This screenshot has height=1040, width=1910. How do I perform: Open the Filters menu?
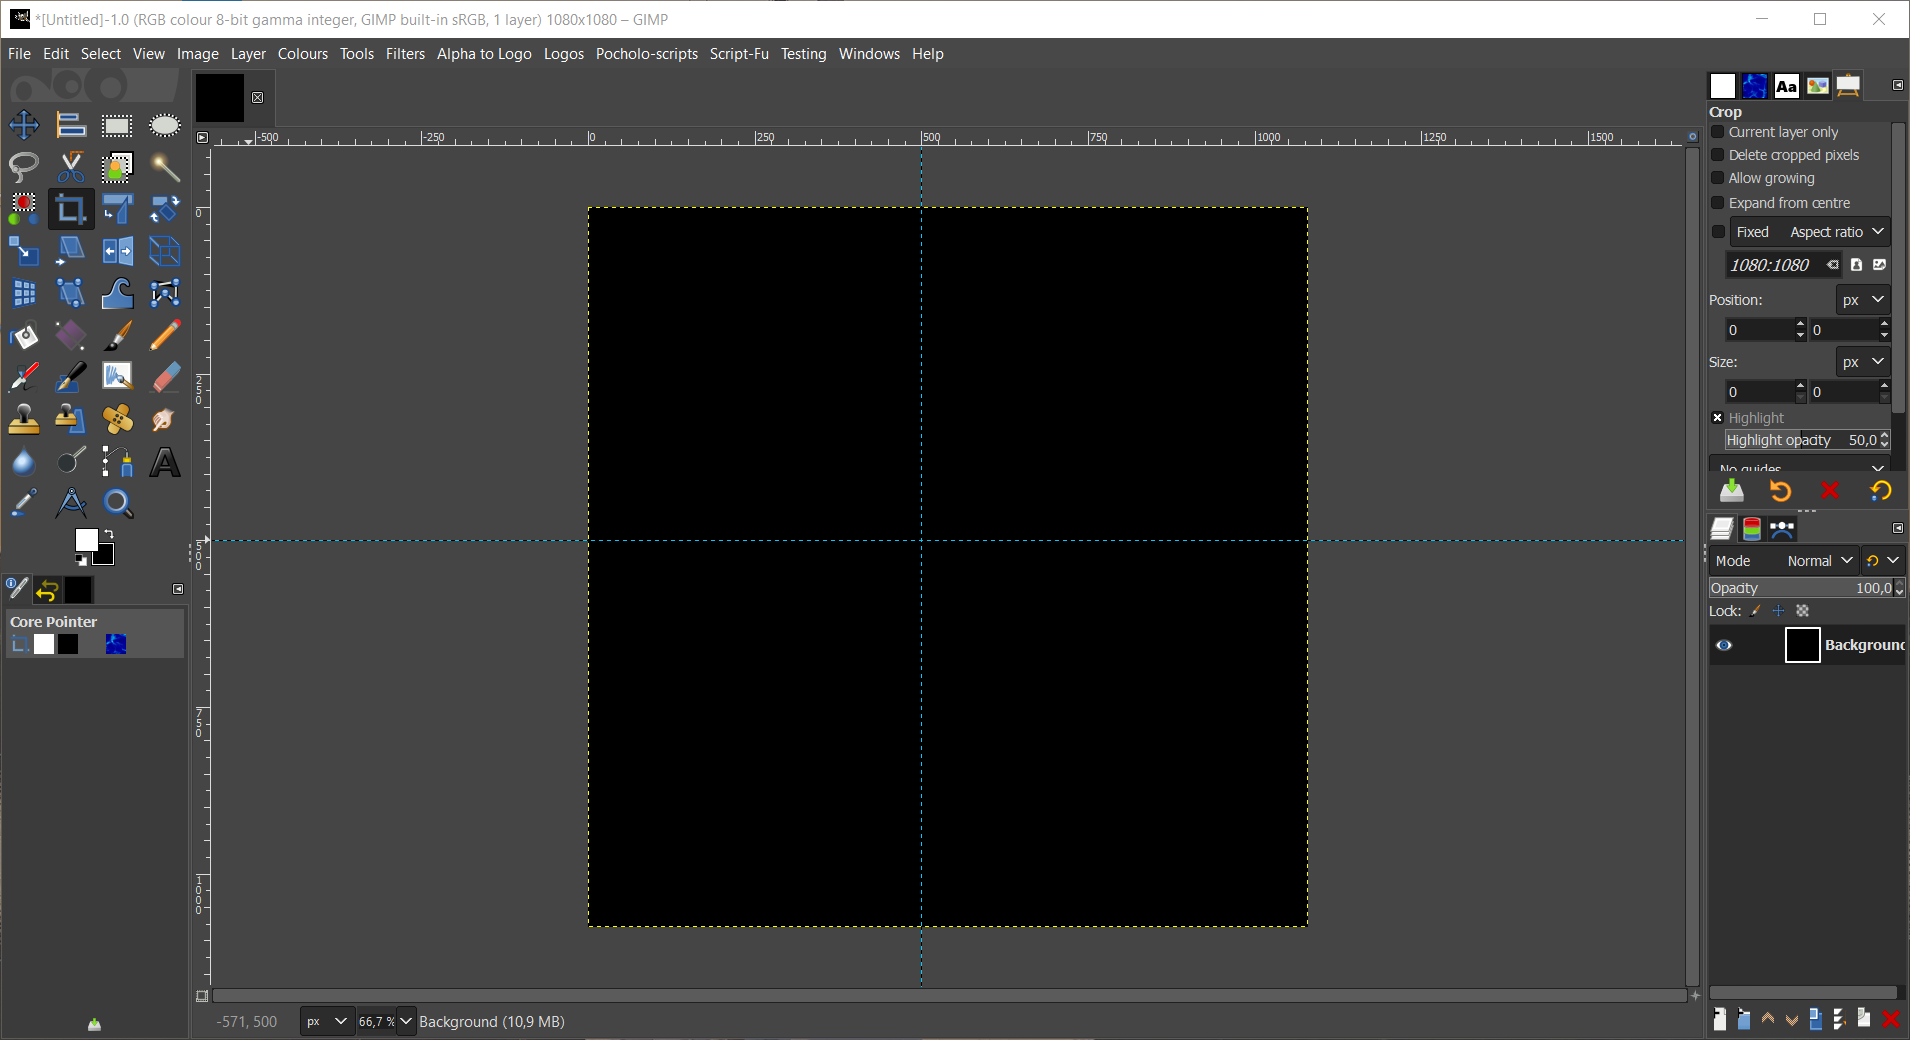click(405, 54)
